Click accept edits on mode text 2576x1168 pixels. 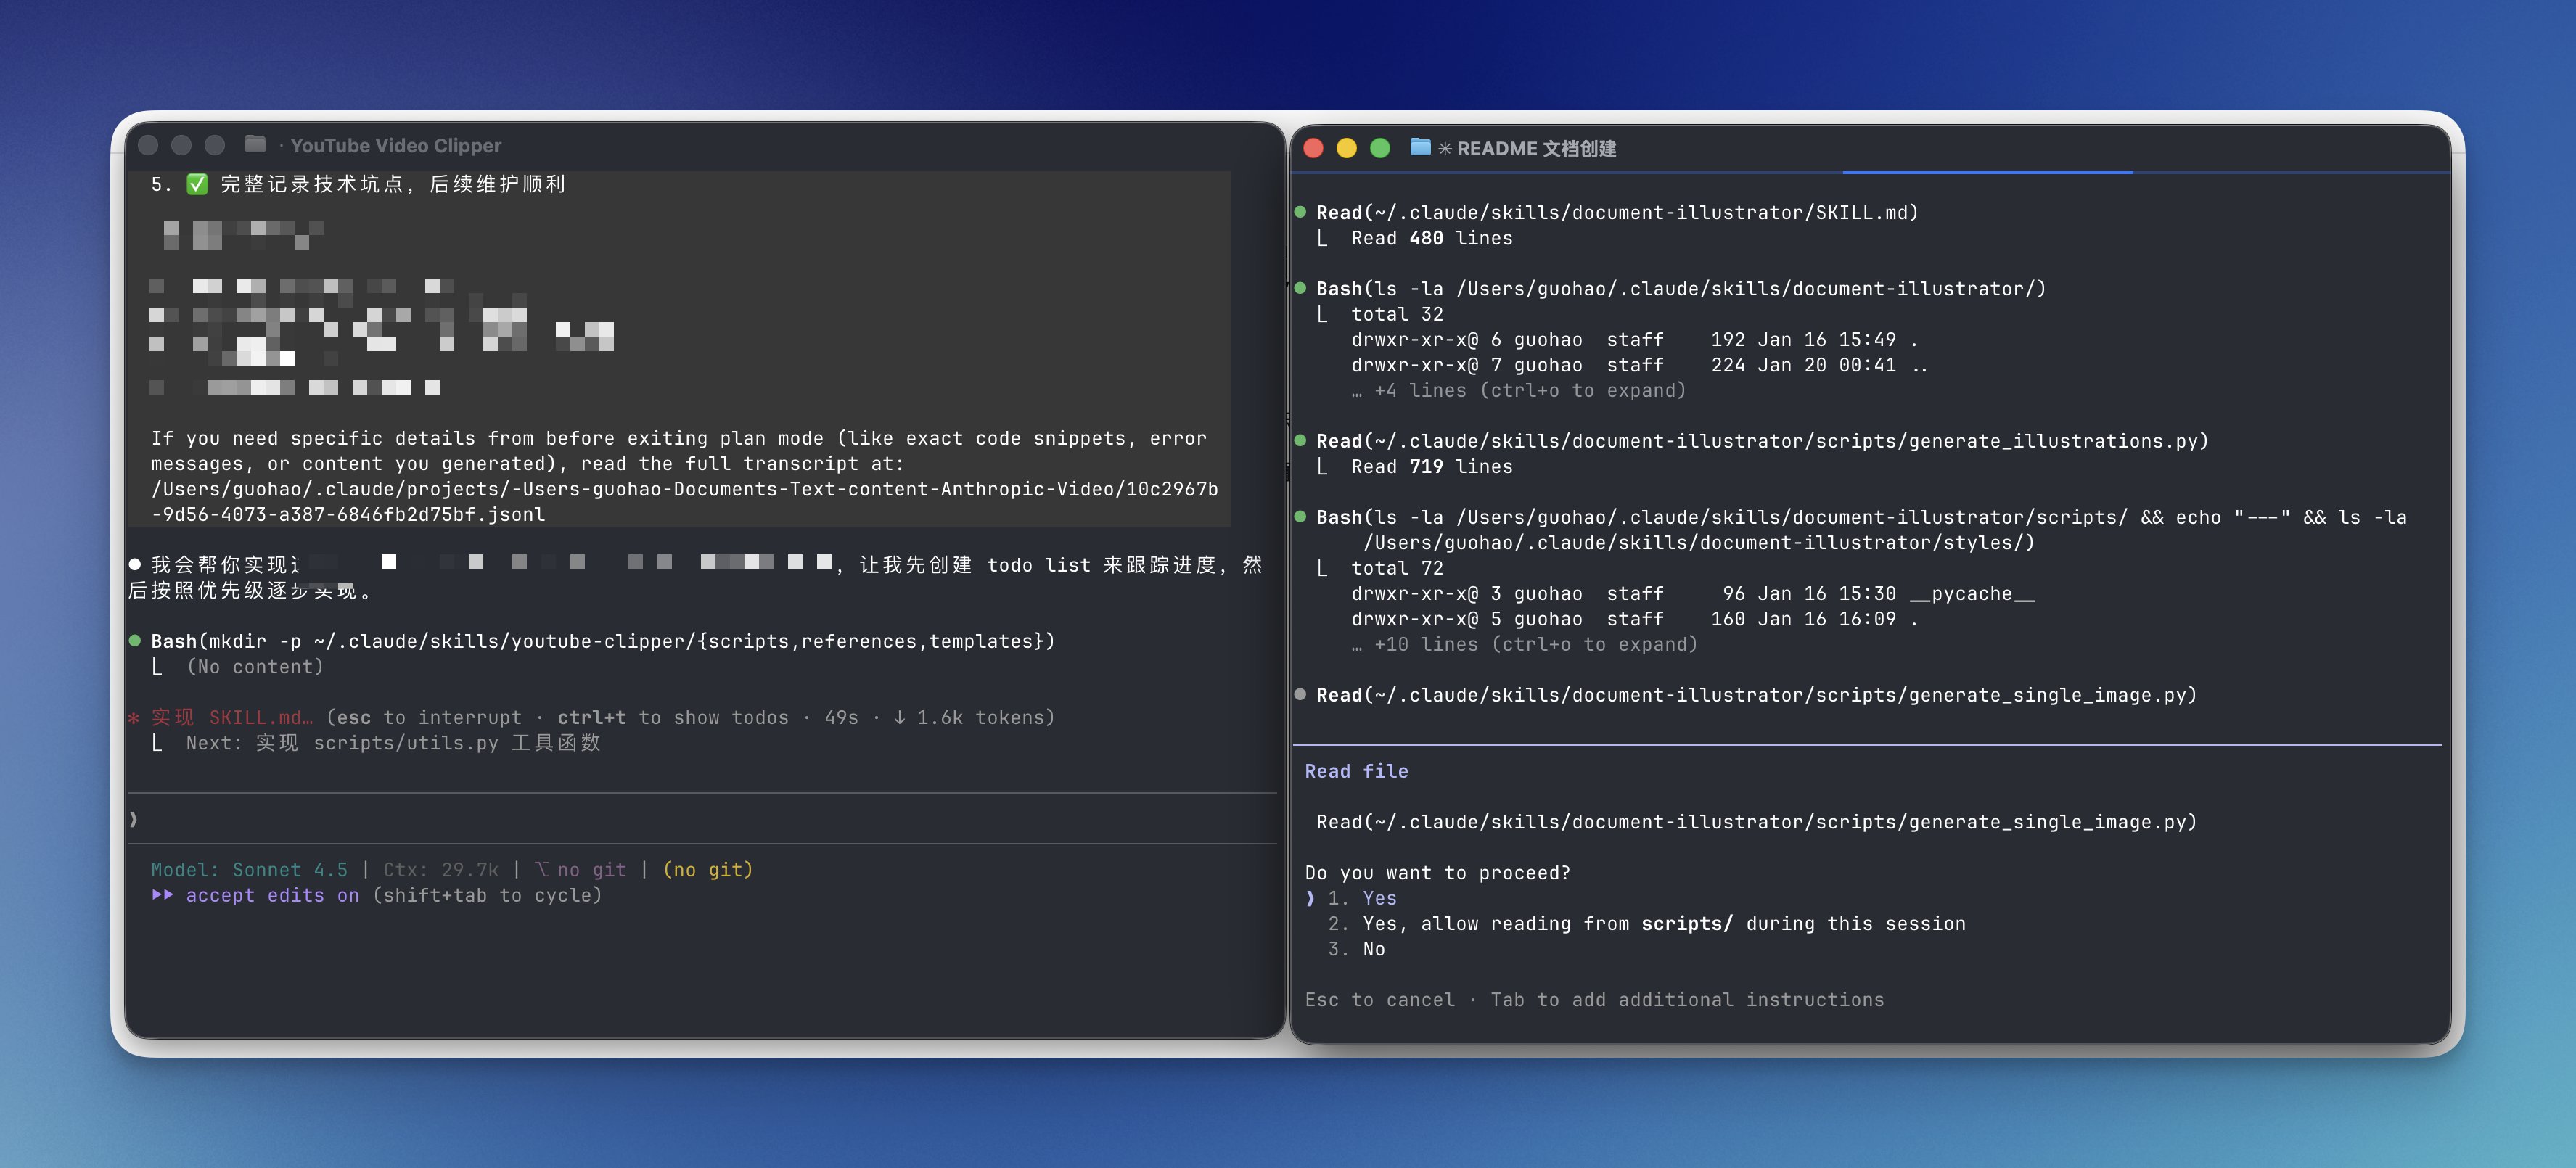click(271, 895)
